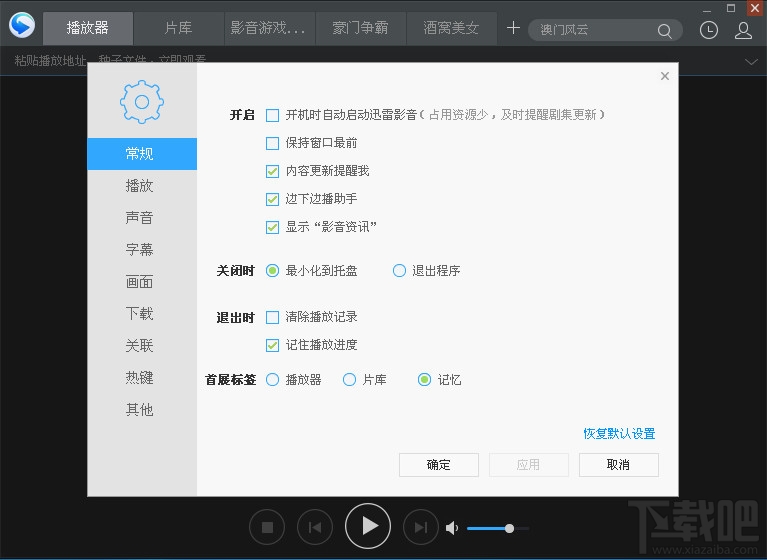Click the Xunlei player logo icon
Viewport: 767px width, 560px height.
22,25
